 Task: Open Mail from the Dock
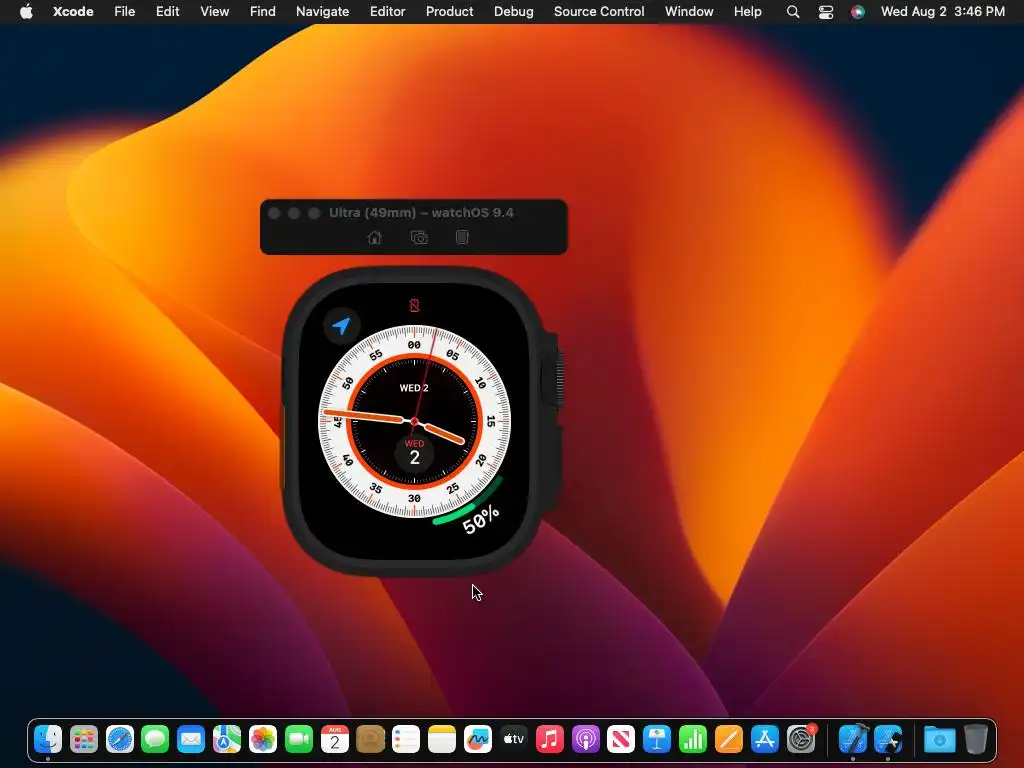point(191,739)
